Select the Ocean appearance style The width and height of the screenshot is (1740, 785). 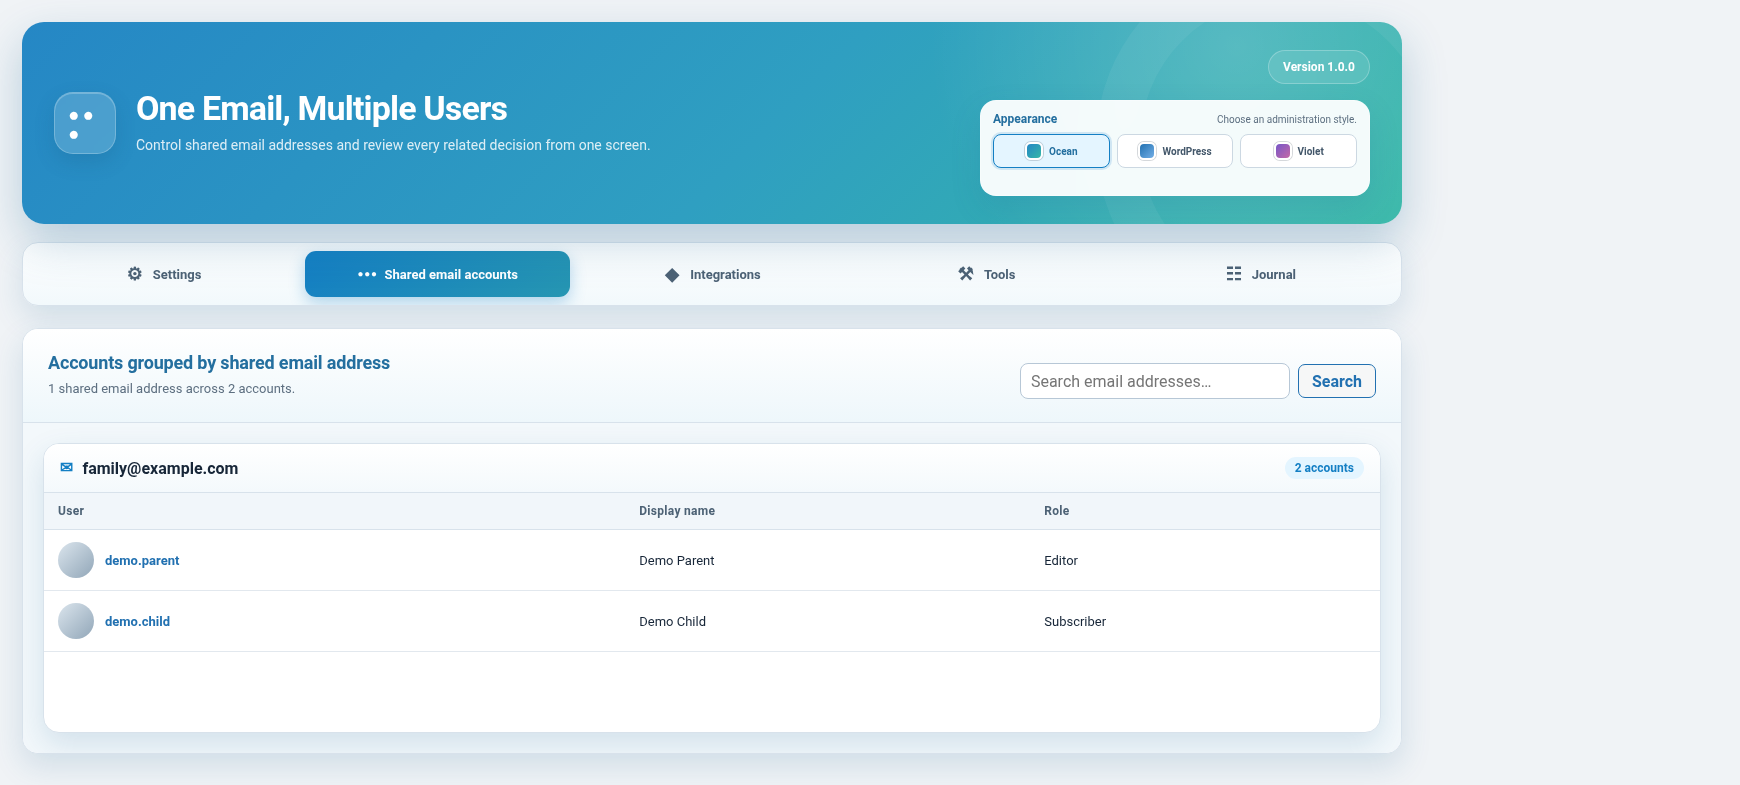1051,151
